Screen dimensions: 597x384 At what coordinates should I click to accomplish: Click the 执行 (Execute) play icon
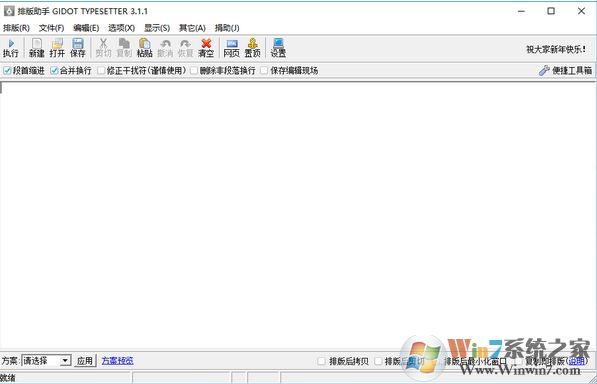11,43
